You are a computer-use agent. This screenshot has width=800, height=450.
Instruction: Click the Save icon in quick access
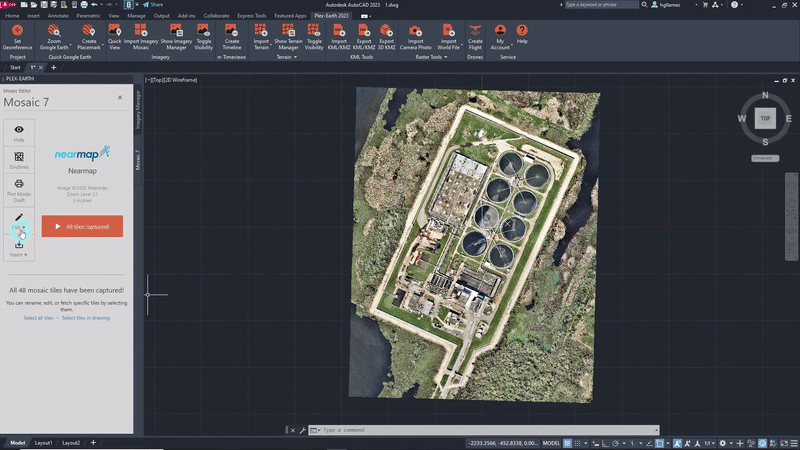pos(44,5)
